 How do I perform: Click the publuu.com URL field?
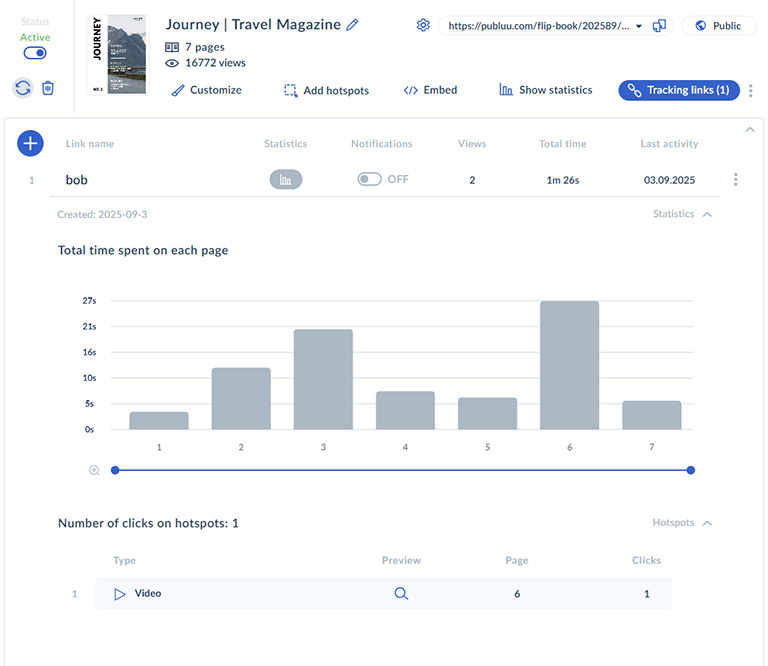(539, 26)
